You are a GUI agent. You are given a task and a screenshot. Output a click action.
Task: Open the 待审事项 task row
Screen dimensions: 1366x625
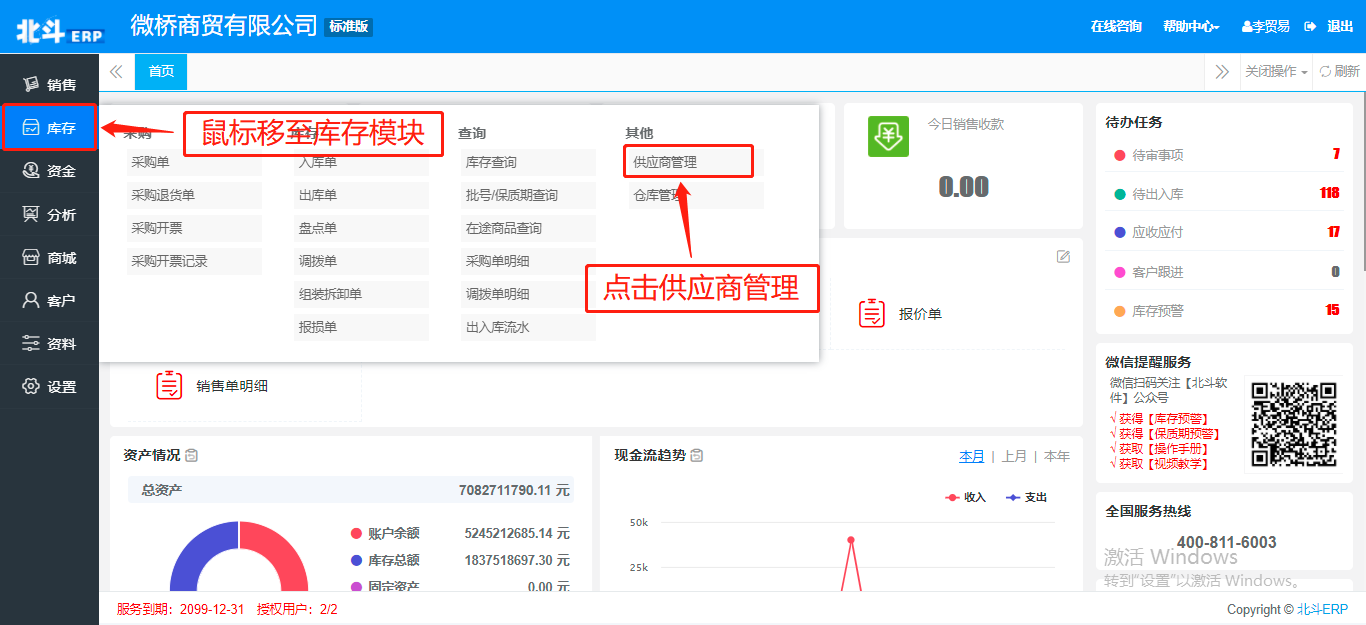tap(1226, 155)
